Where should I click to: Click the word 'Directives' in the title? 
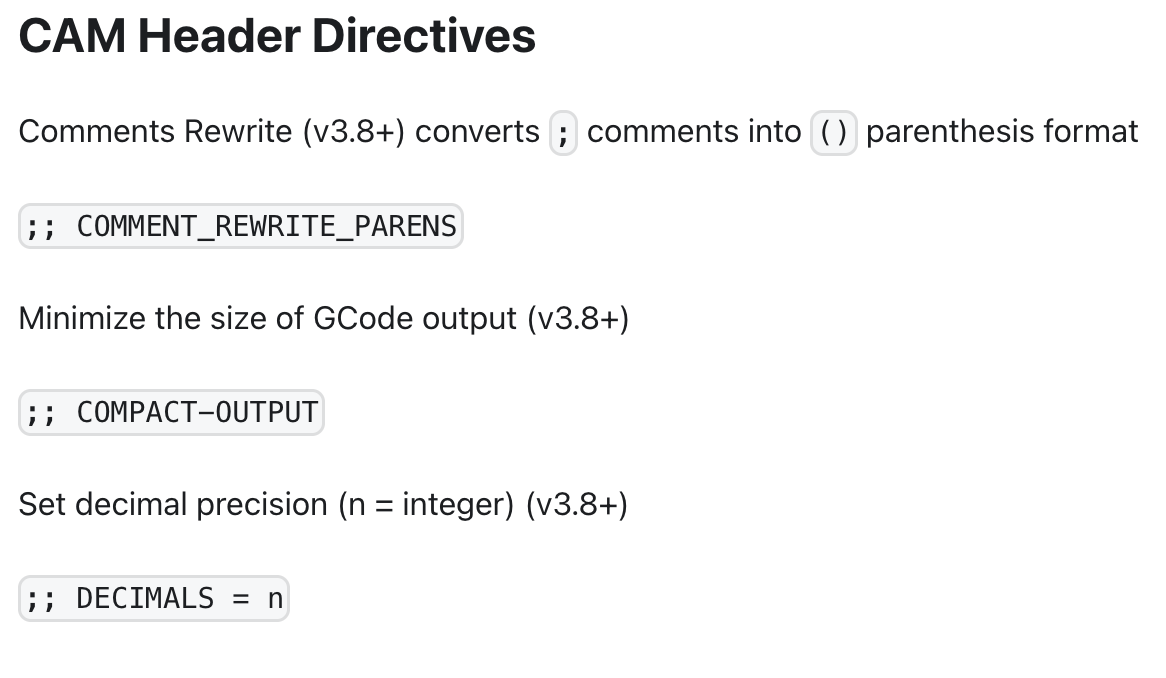click(x=424, y=36)
